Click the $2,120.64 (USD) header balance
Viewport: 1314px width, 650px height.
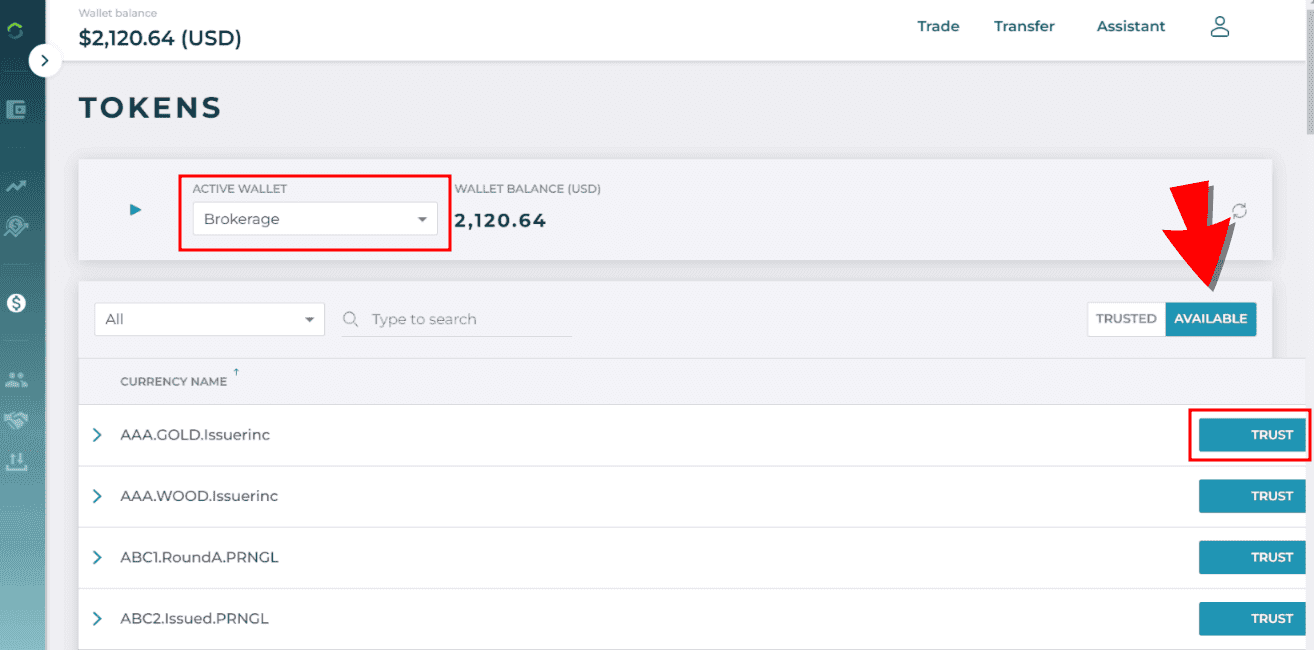(160, 38)
